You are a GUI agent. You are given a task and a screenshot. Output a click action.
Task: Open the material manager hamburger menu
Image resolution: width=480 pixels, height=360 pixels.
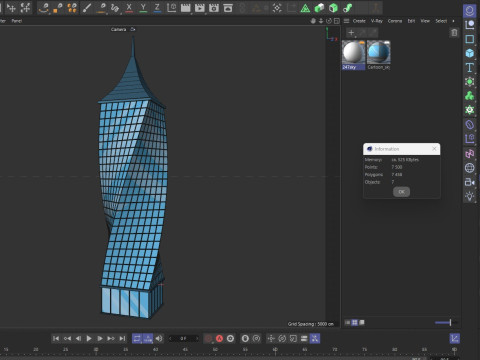[x=347, y=21]
